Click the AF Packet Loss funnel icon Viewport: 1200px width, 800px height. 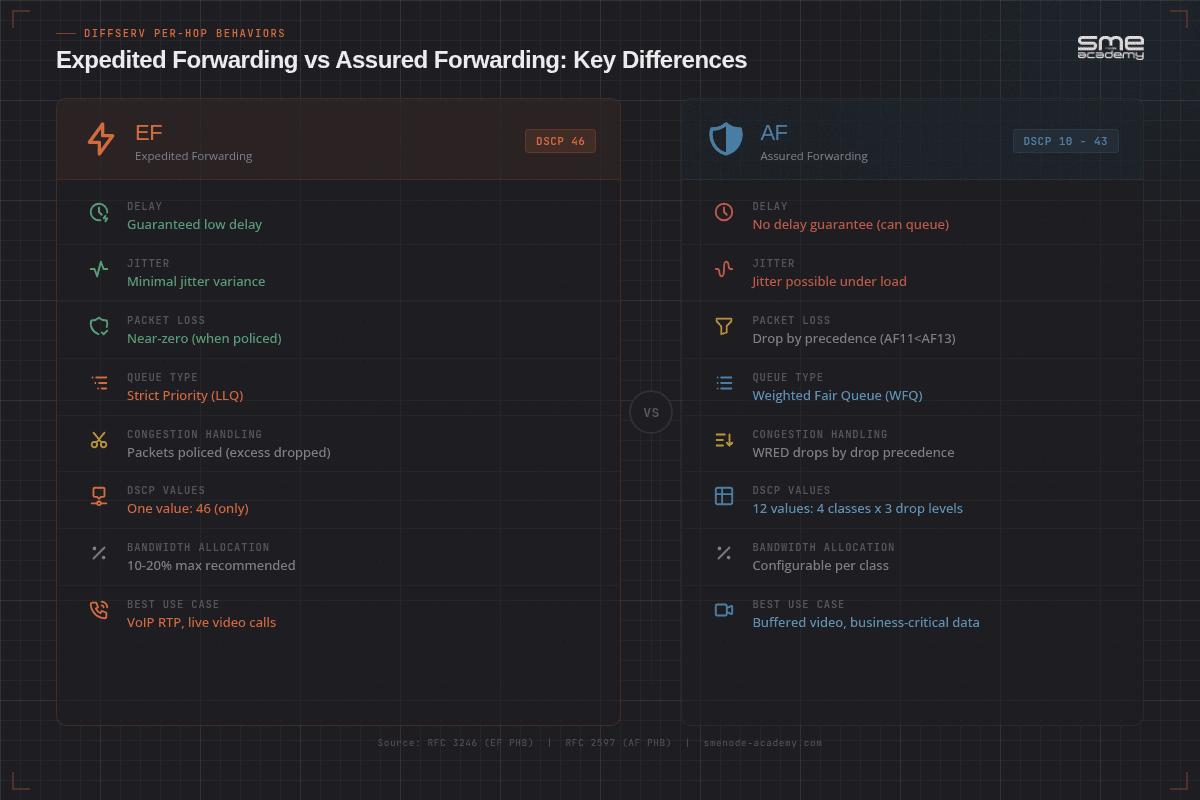(724, 326)
